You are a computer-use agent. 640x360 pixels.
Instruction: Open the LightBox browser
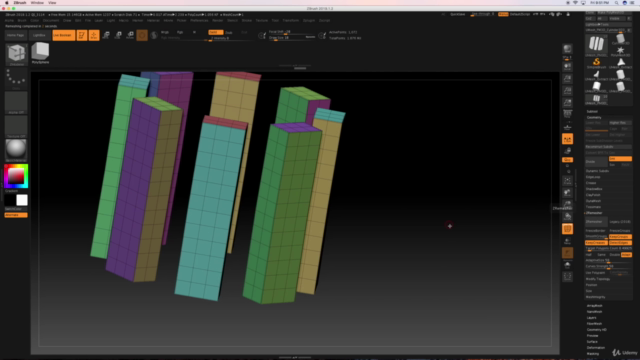click(x=39, y=36)
